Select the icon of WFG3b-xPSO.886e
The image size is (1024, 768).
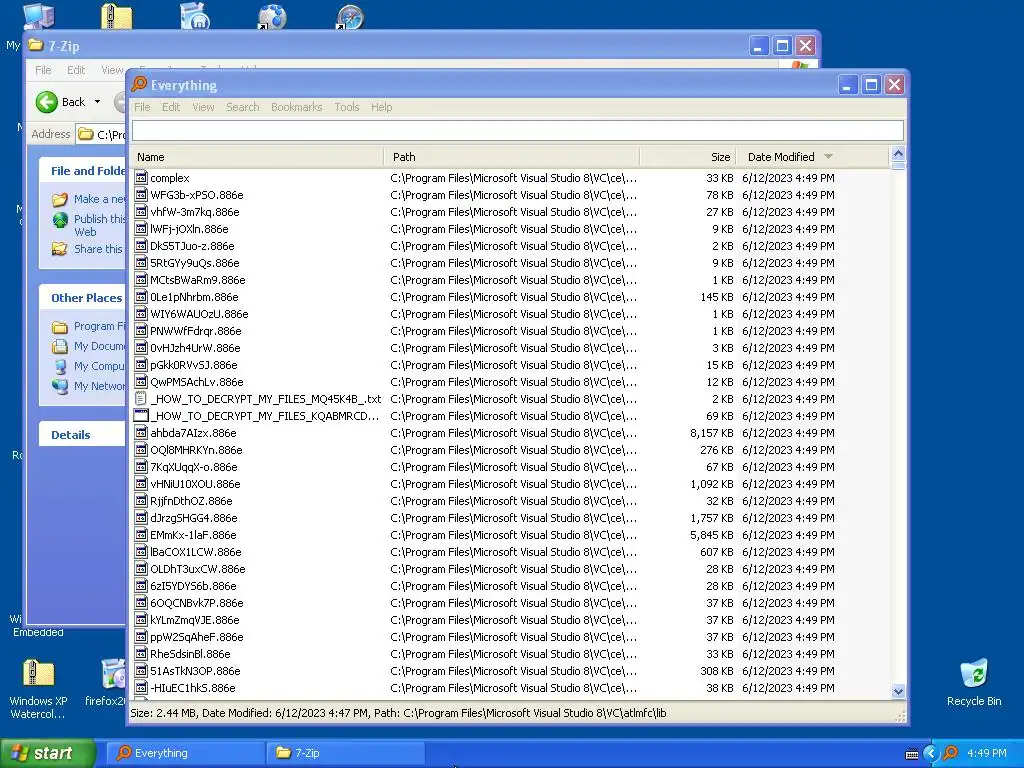point(140,195)
